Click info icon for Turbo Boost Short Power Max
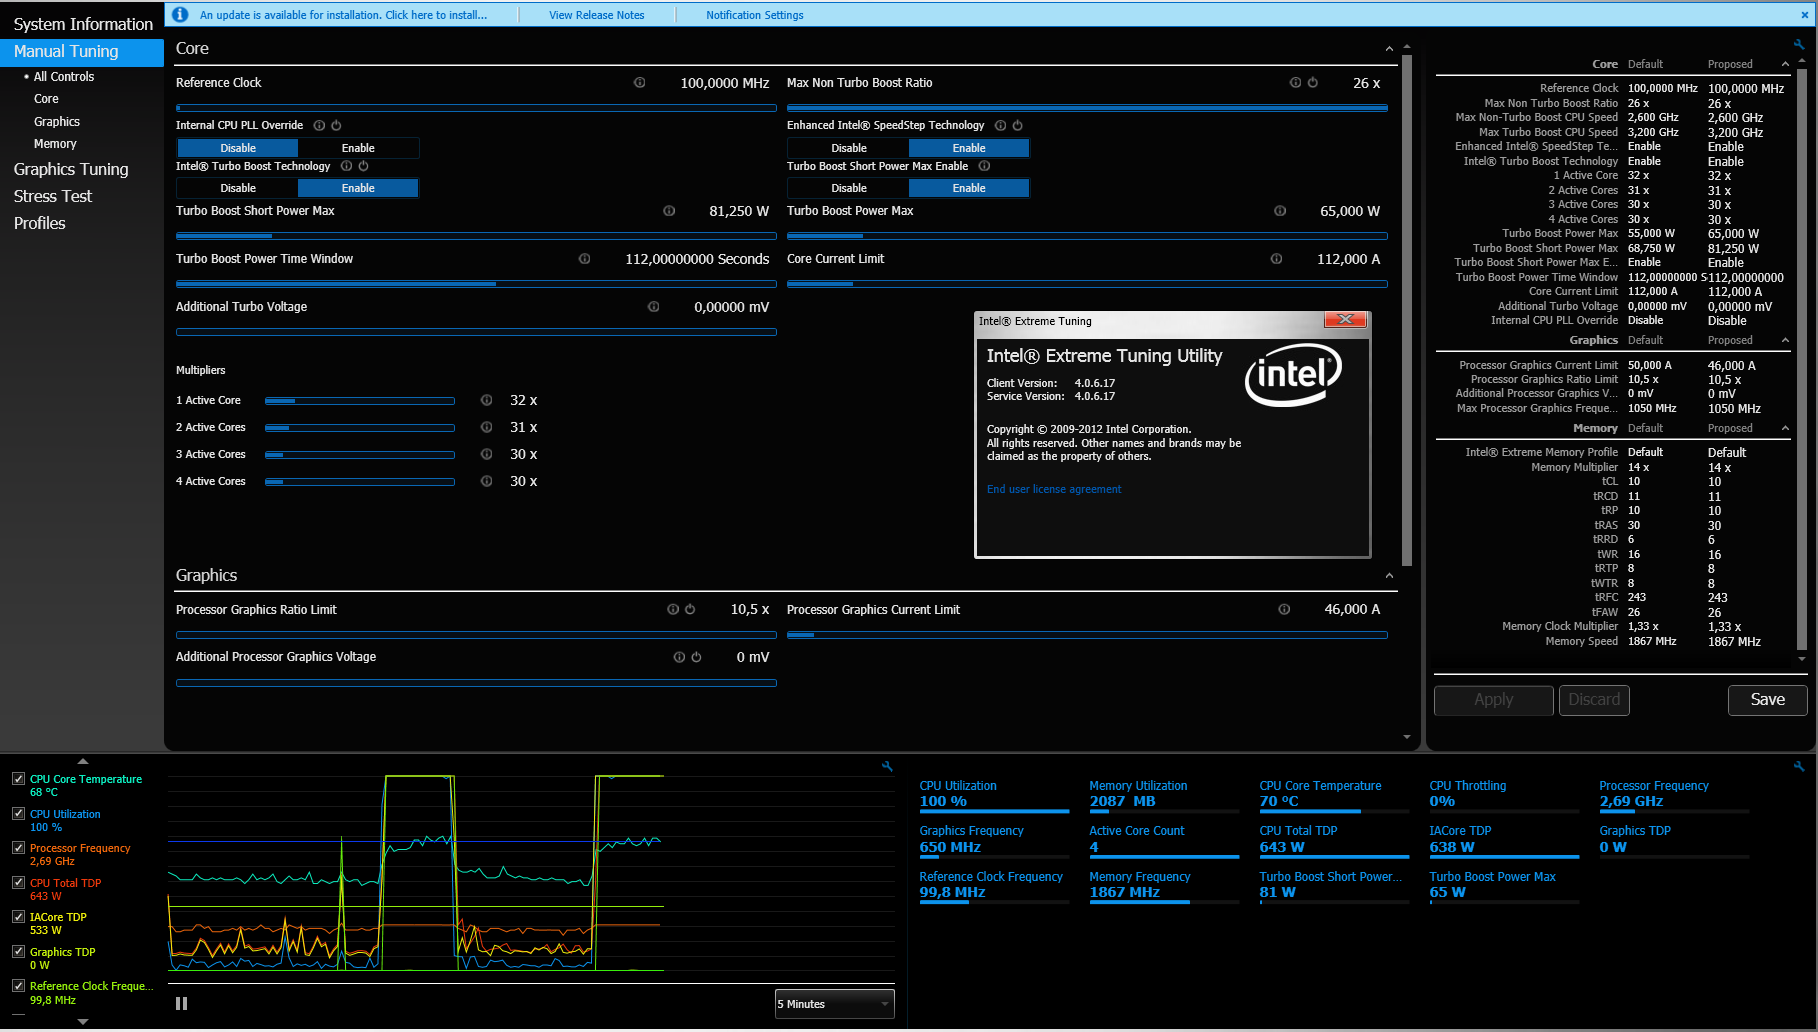The height and width of the screenshot is (1032, 1818). [669, 211]
